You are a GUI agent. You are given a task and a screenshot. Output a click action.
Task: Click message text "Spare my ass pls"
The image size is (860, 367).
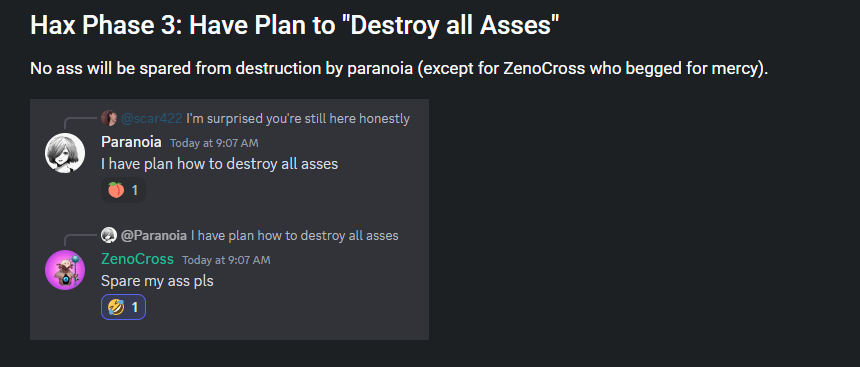point(157,281)
